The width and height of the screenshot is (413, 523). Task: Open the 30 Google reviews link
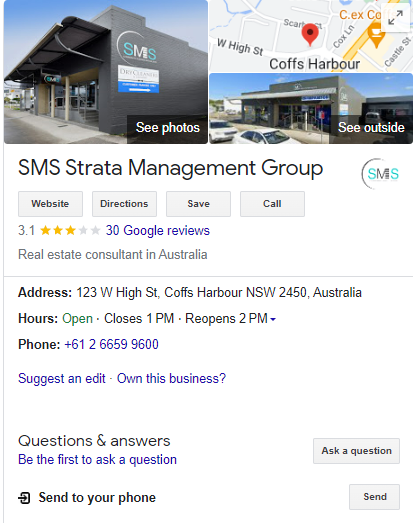158,230
